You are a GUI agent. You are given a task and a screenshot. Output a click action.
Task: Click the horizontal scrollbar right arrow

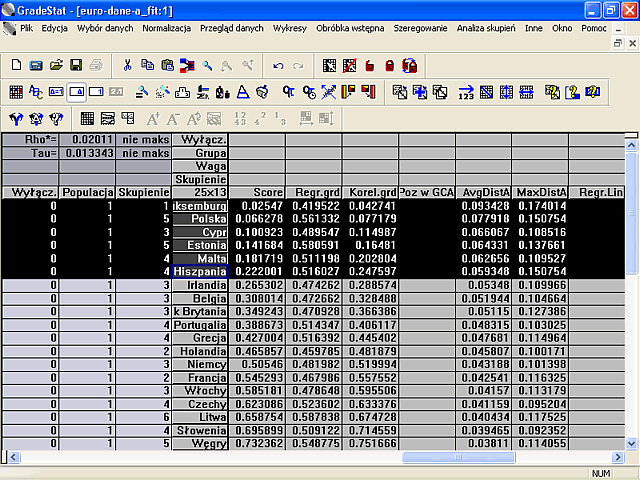point(618,457)
